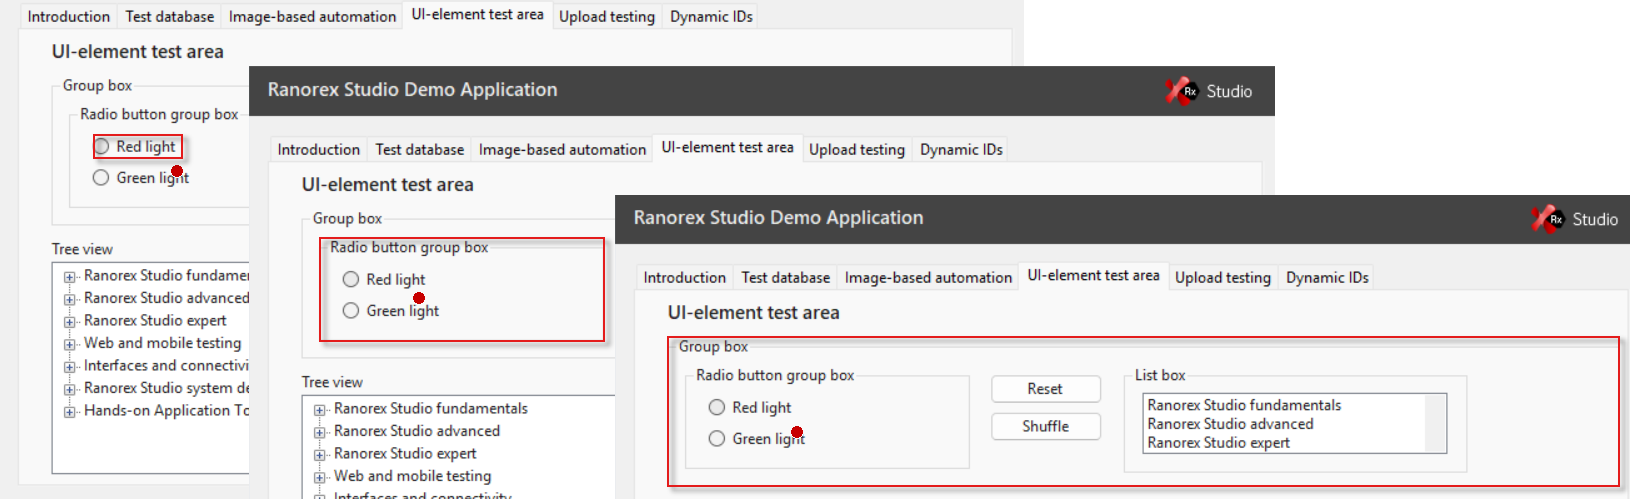The width and height of the screenshot is (1630, 499).
Task: Open Test database tab in front window
Action: point(786,277)
